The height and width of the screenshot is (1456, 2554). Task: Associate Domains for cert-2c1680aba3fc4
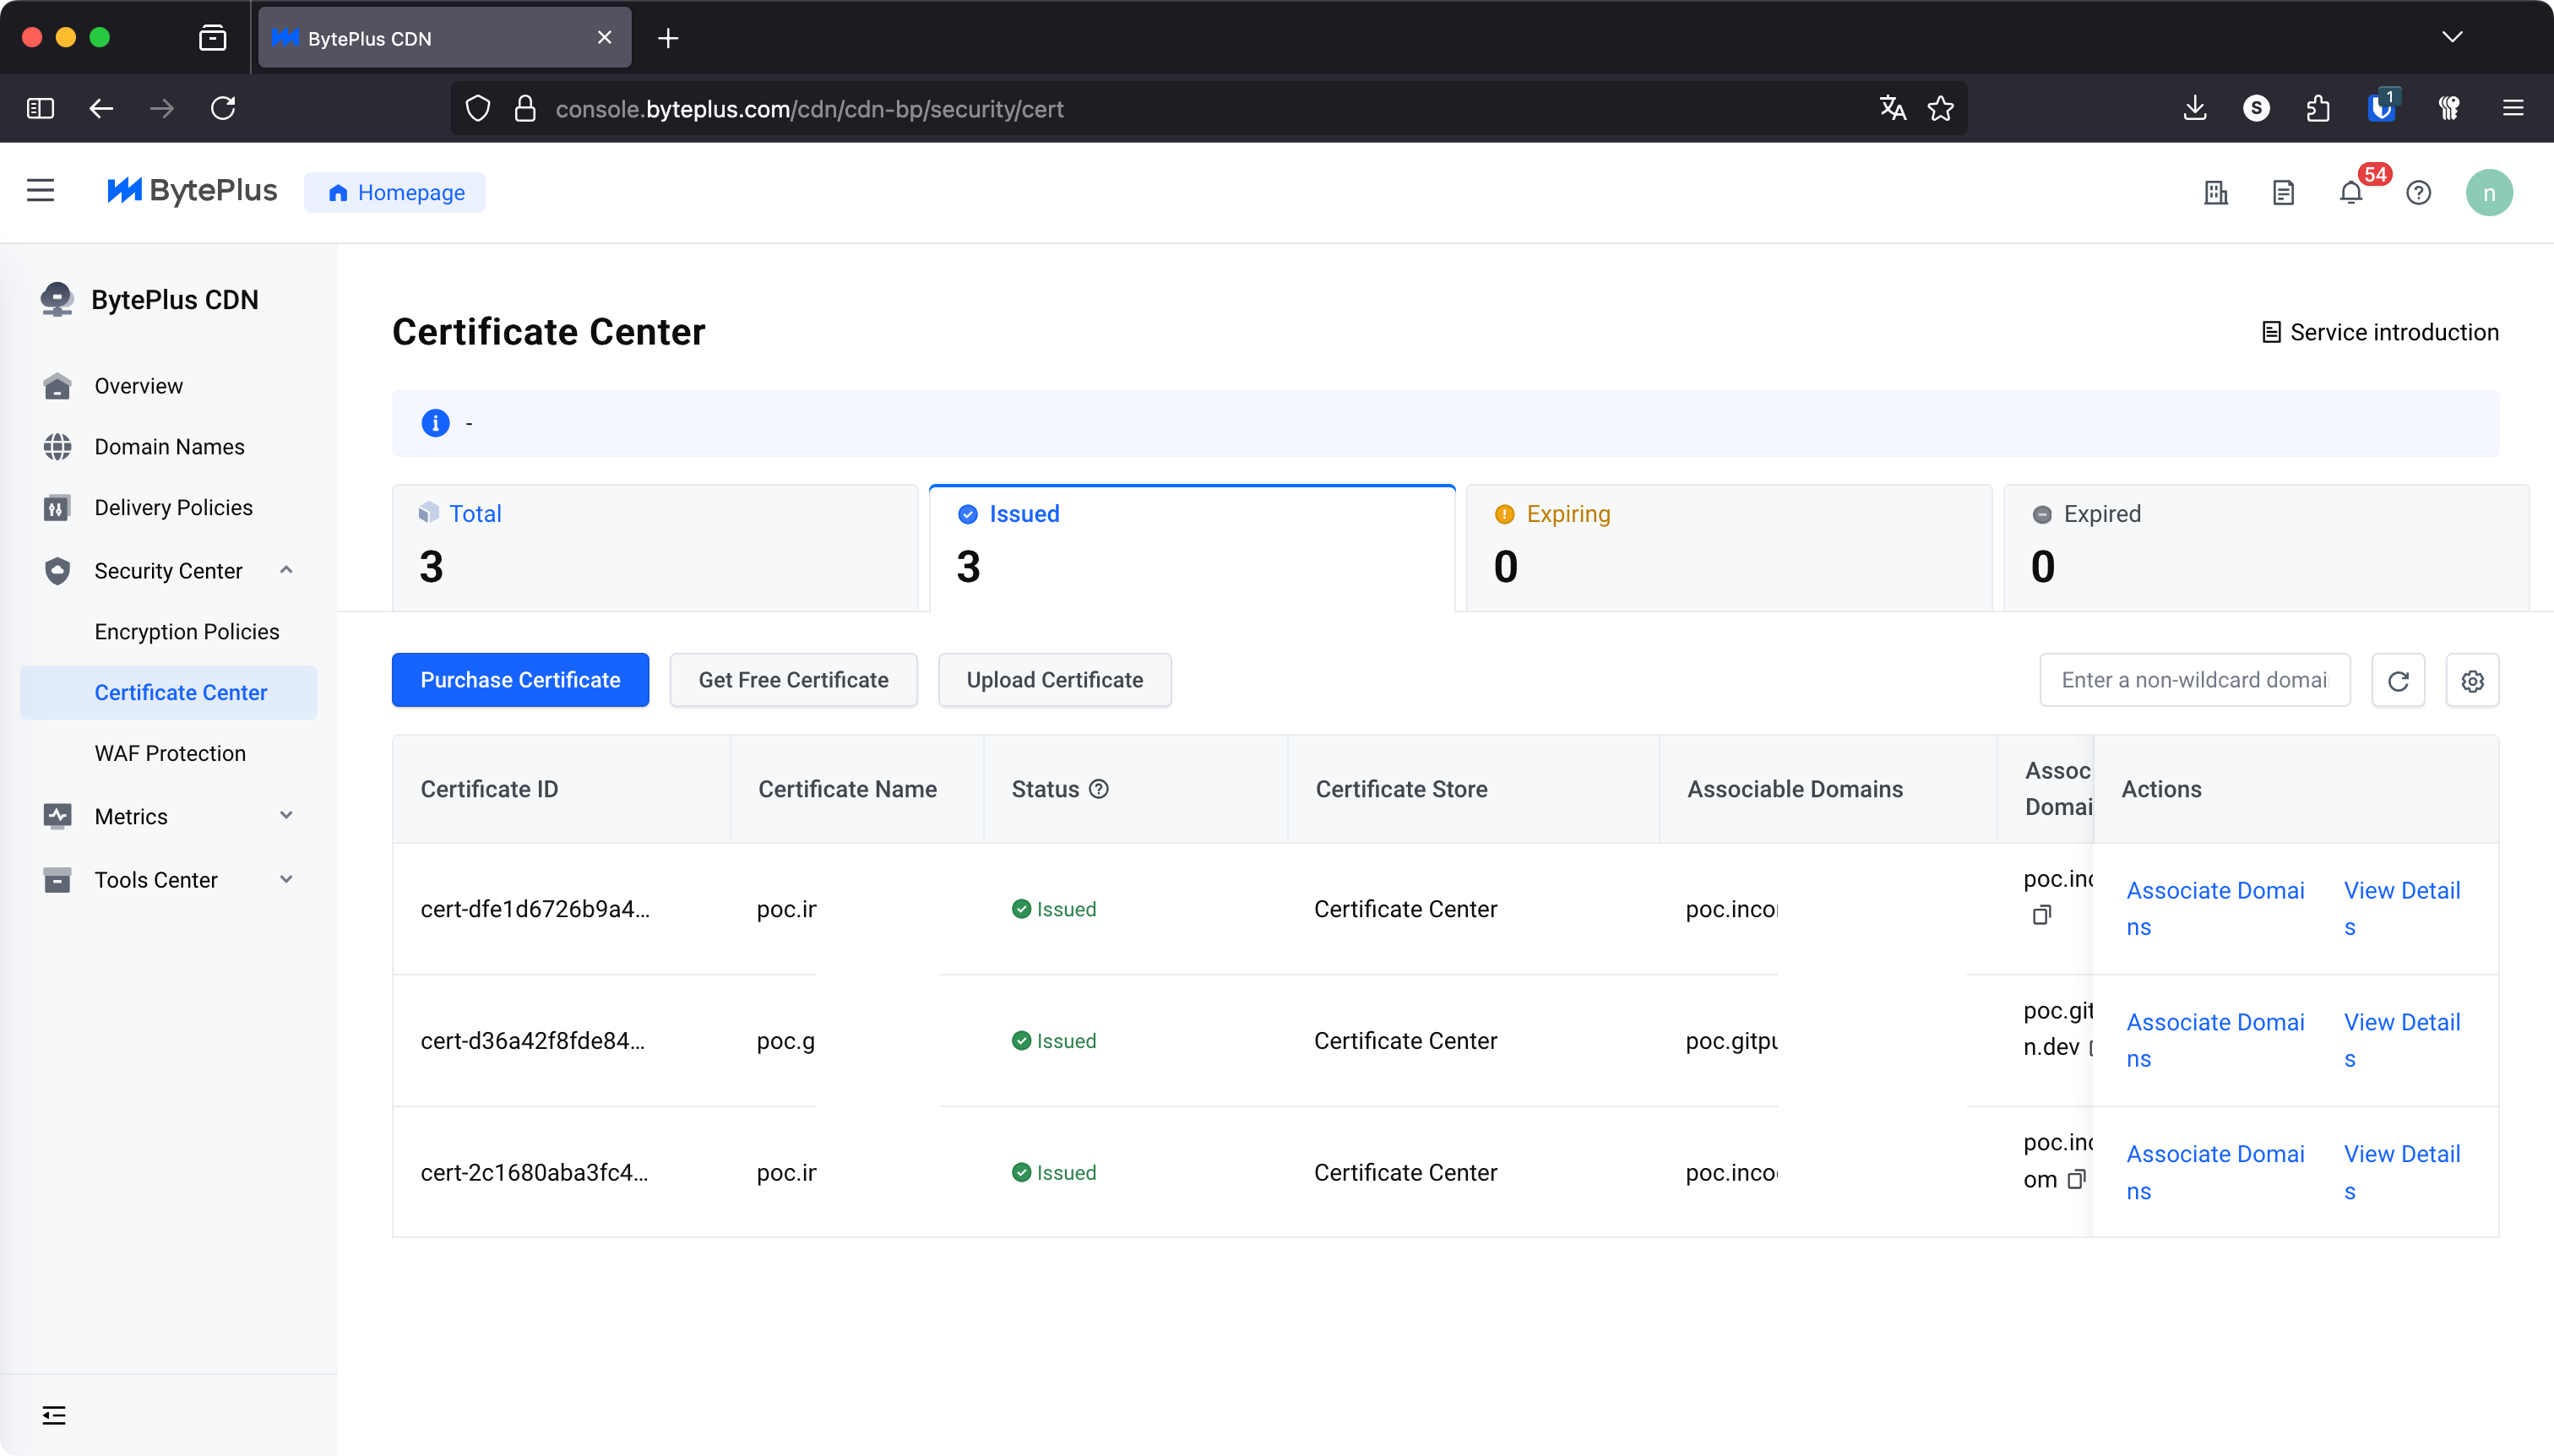(x=2215, y=1173)
